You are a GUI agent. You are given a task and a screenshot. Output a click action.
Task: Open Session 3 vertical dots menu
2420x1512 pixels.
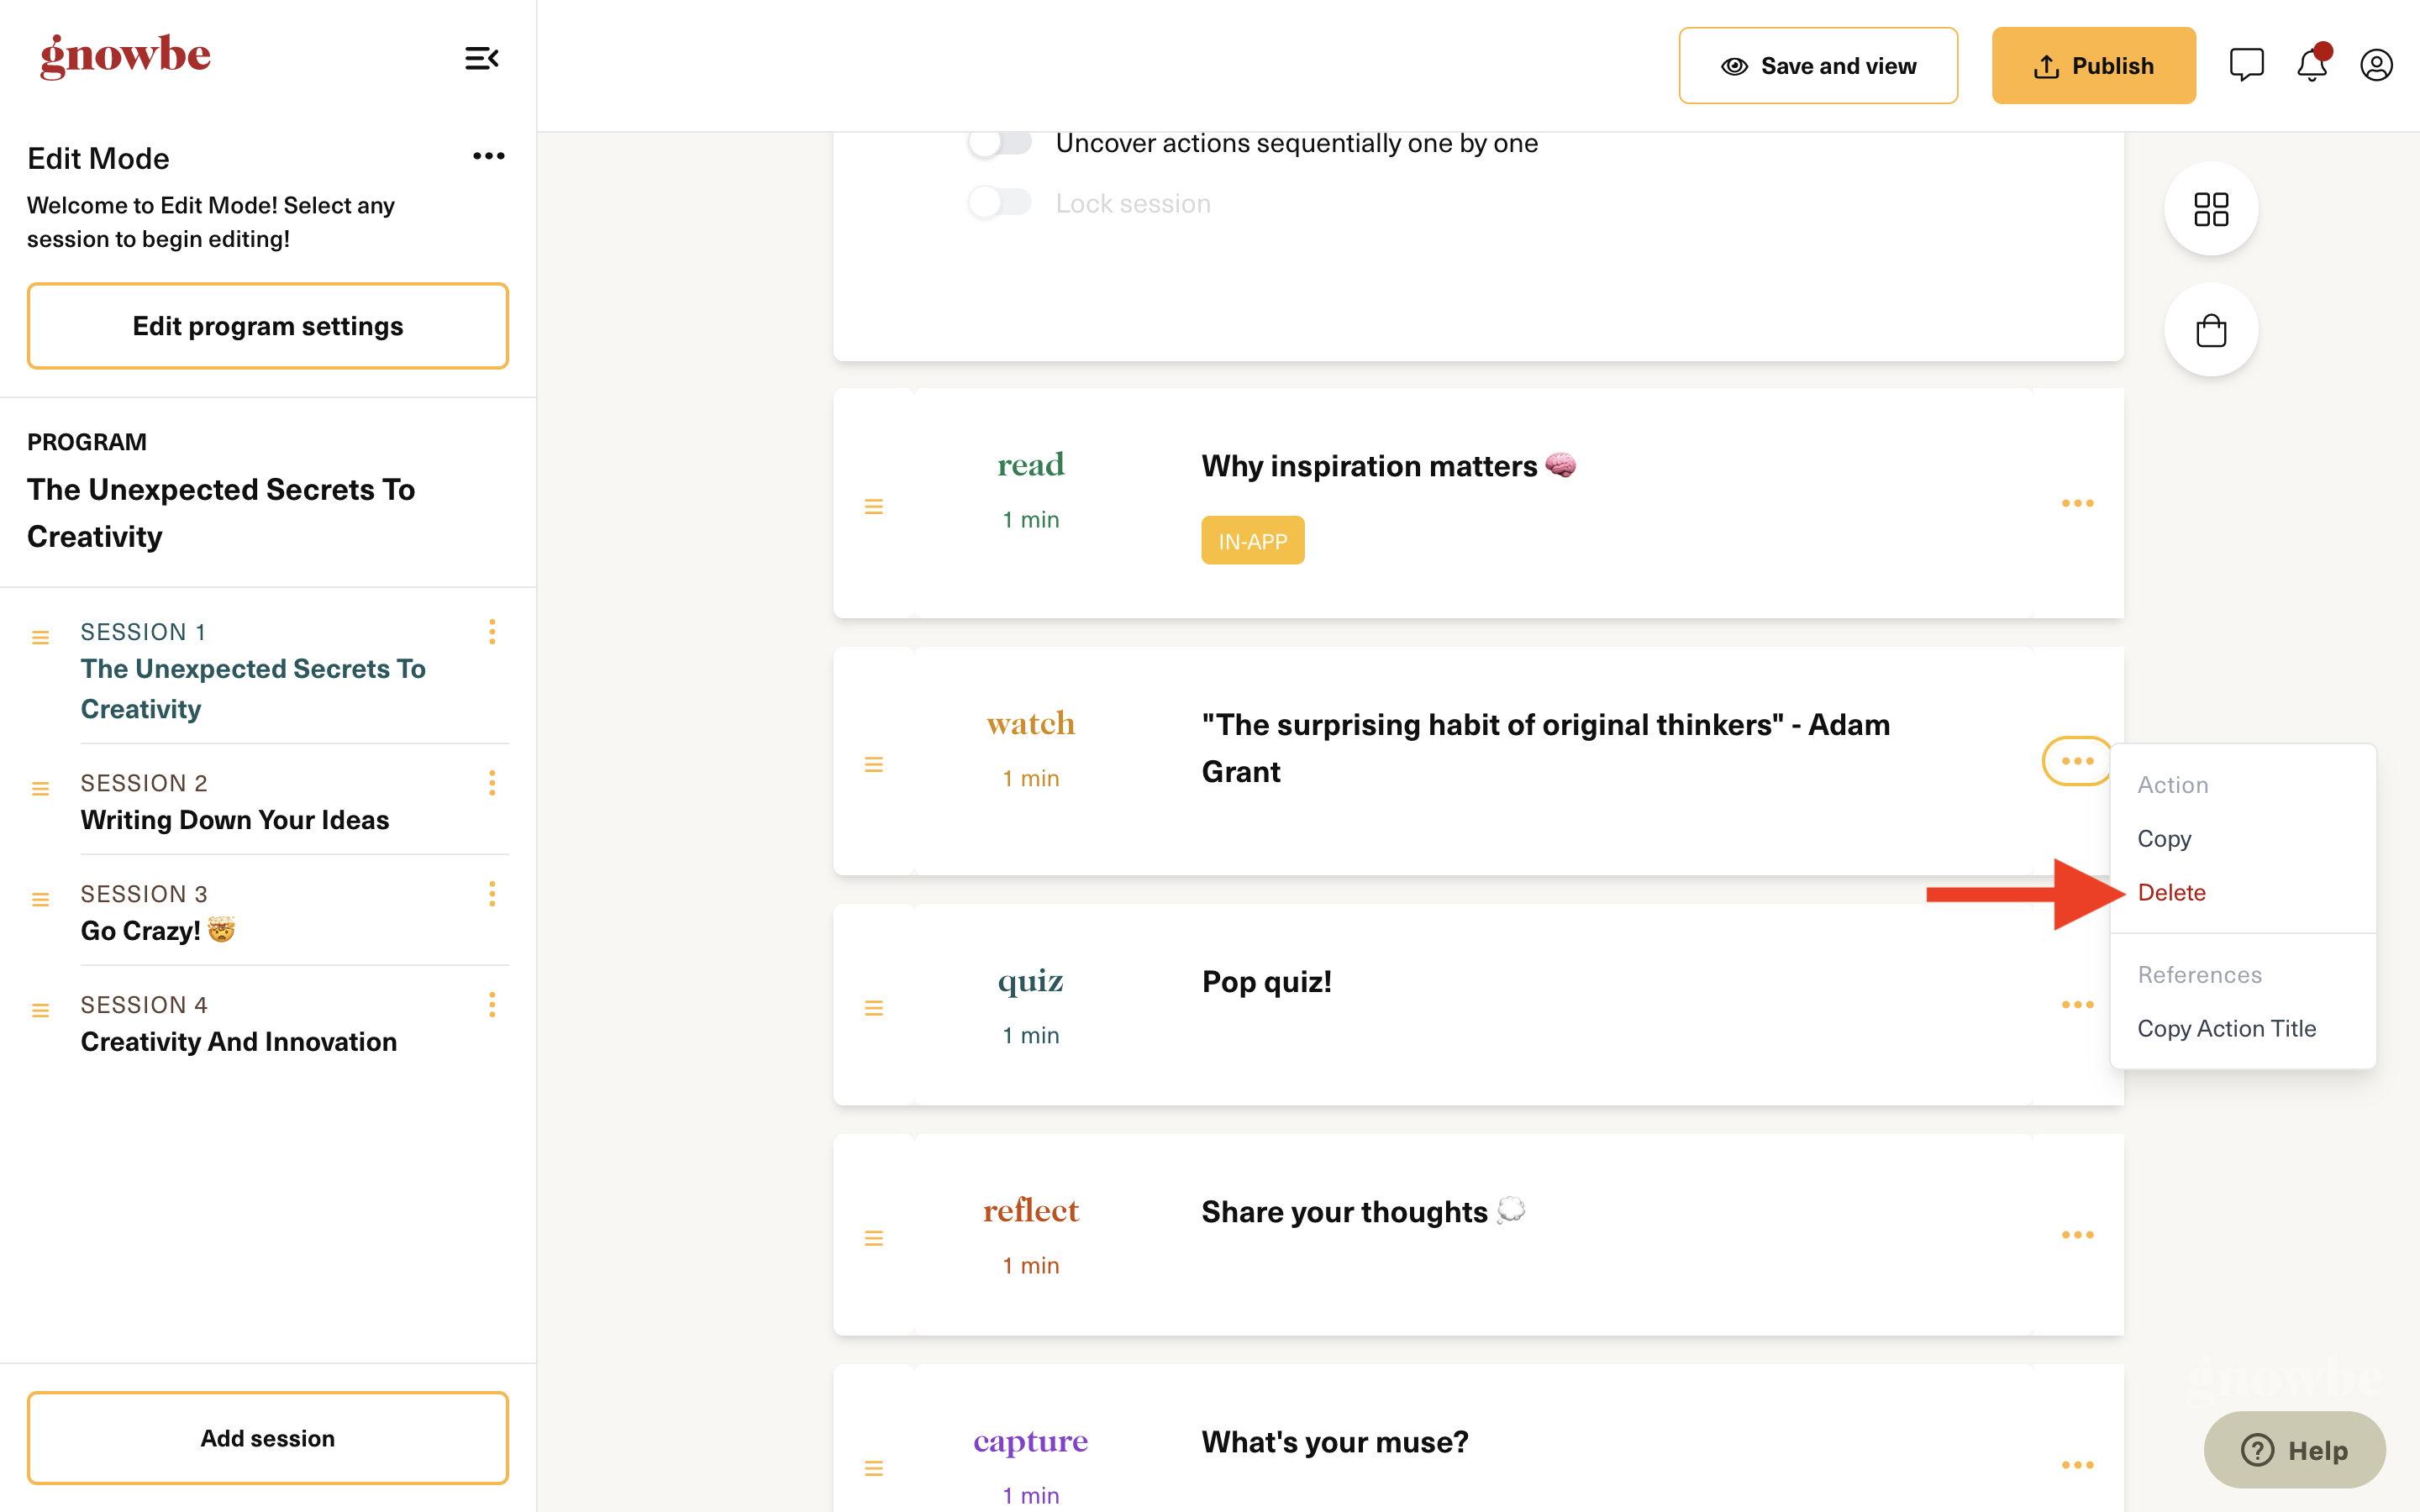click(492, 894)
